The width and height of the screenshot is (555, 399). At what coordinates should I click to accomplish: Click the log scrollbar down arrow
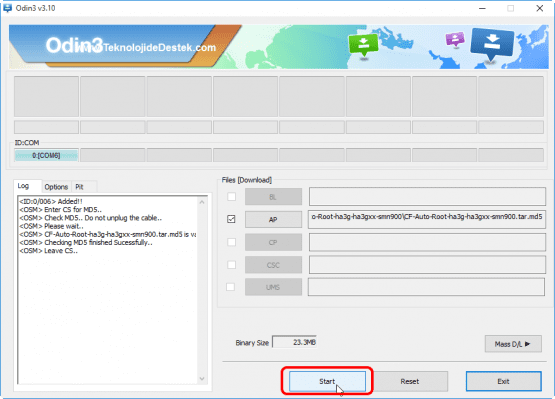(202, 378)
